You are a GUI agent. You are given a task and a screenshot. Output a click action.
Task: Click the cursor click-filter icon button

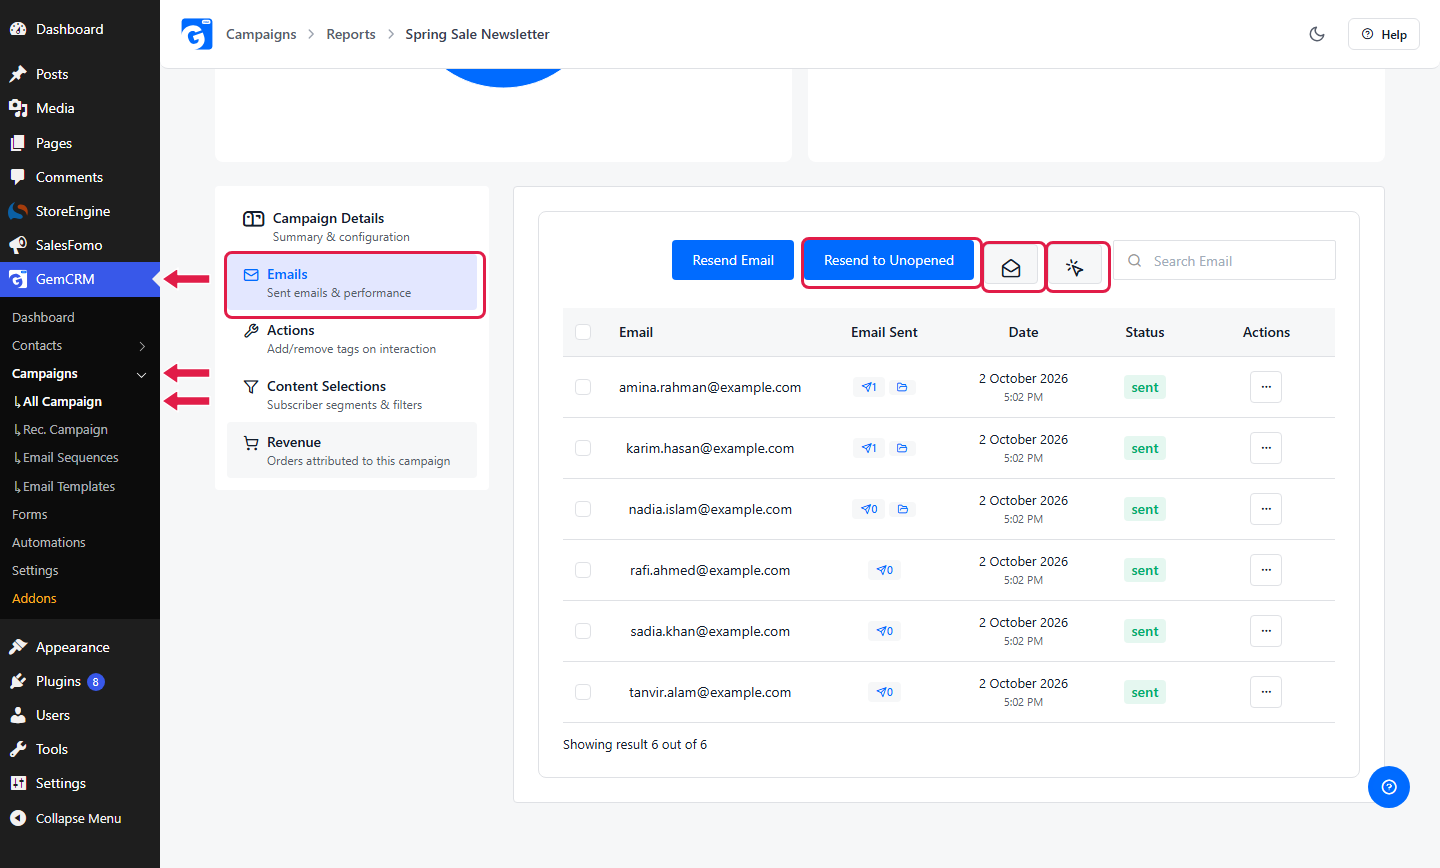(x=1075, y=267)
